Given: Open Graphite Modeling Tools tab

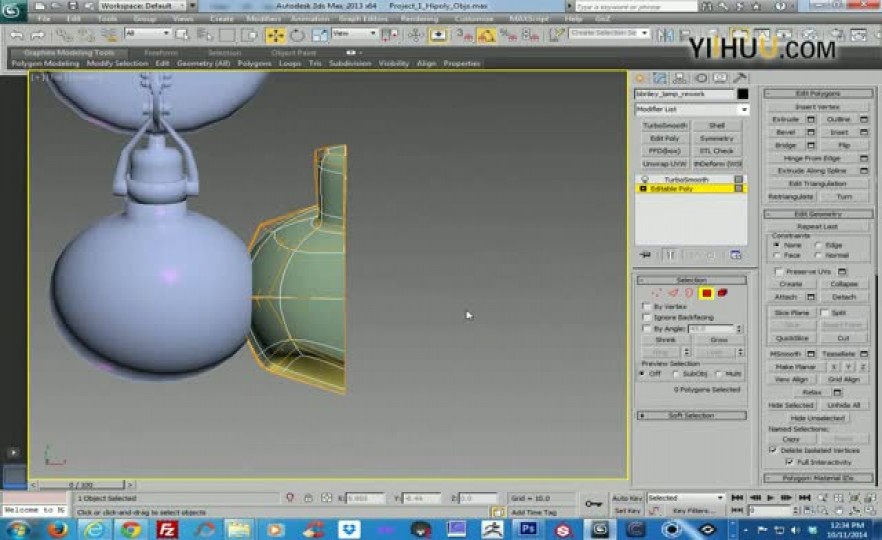Looking at the screenshot, I should [x=69, y=53].
